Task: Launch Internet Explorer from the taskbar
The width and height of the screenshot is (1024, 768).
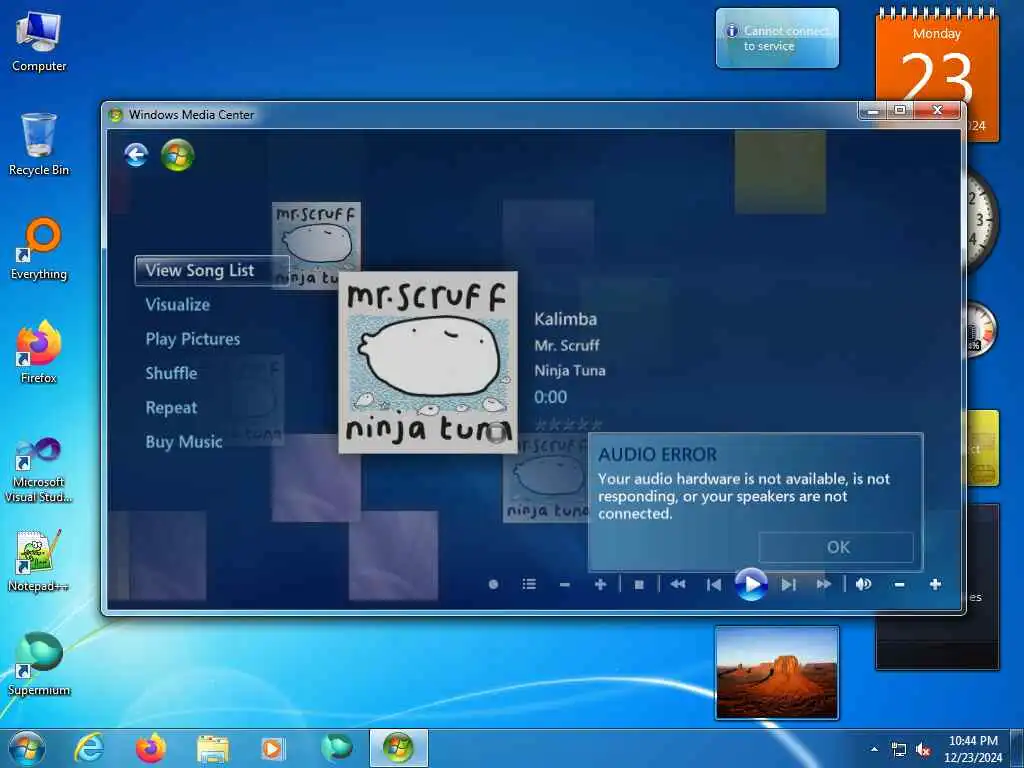Action: click(89, 748)
